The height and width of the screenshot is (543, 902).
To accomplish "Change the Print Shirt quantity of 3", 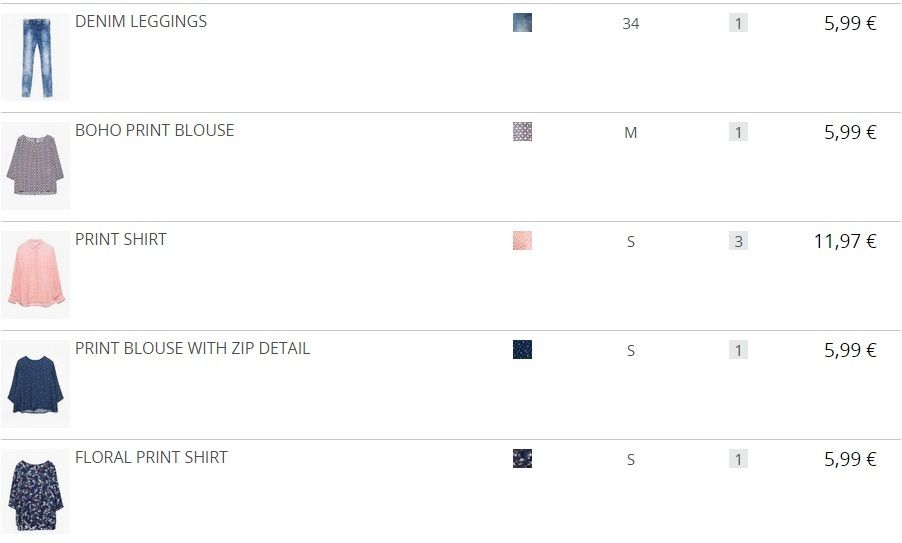I will click(738, 241).
